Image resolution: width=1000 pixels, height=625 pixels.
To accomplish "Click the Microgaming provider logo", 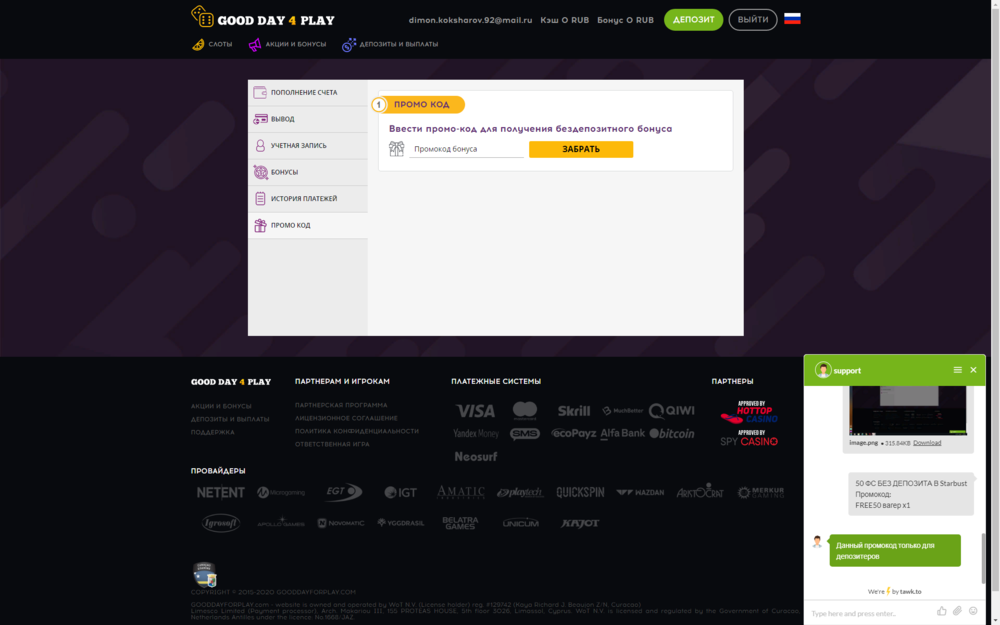I will click(281, 492).
